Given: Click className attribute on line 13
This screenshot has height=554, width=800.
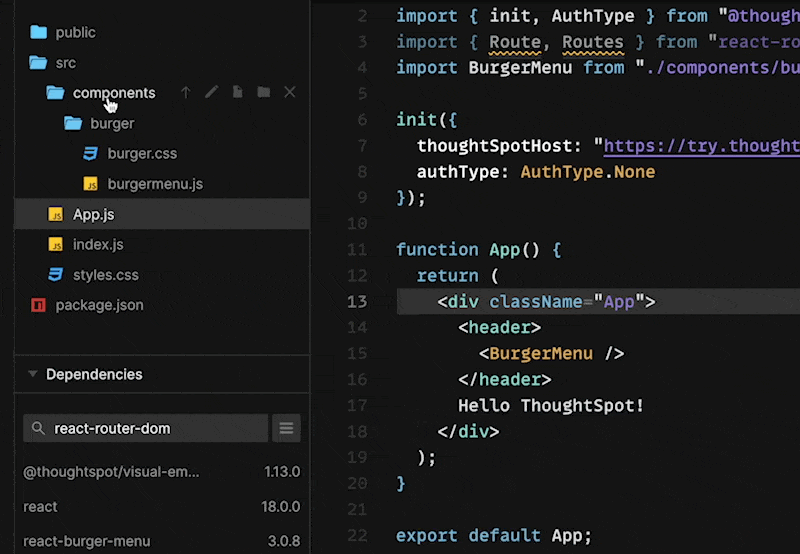Looking at the screenshot, I should tap(536, 302).
